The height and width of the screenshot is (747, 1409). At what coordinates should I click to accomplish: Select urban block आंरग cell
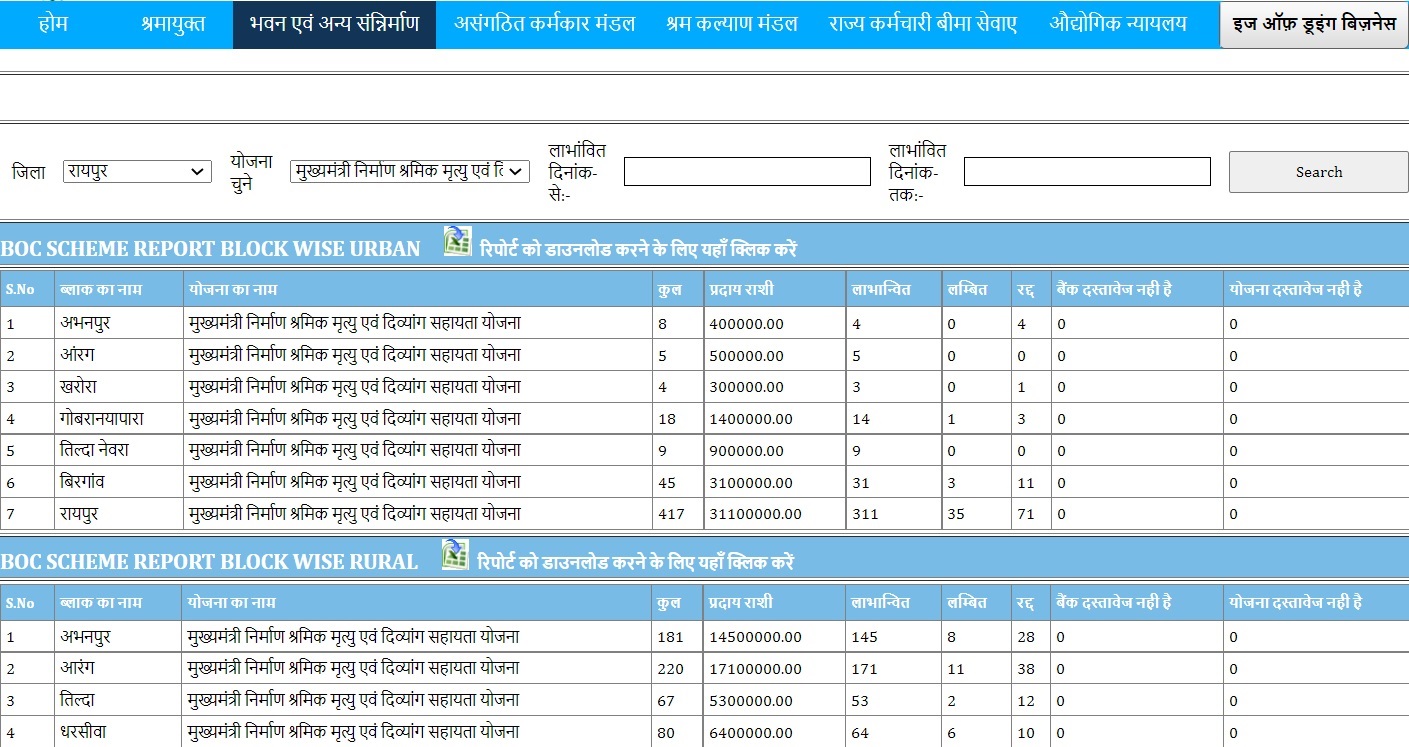[x=119, y=355]
